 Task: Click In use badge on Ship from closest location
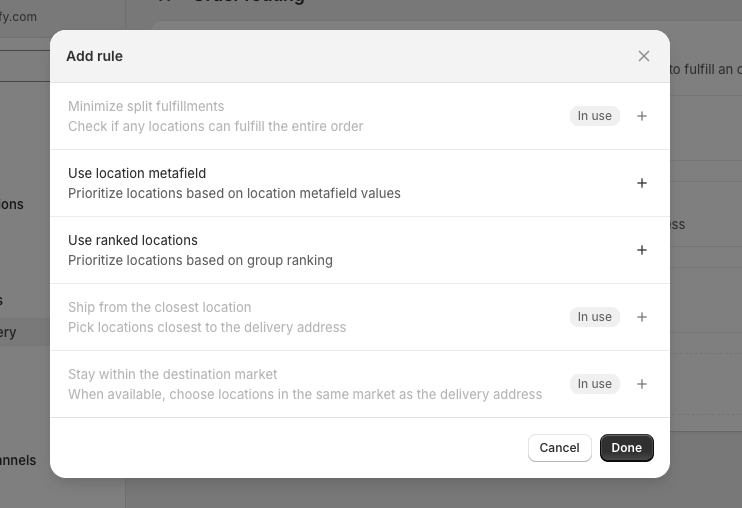click(594, 317)
